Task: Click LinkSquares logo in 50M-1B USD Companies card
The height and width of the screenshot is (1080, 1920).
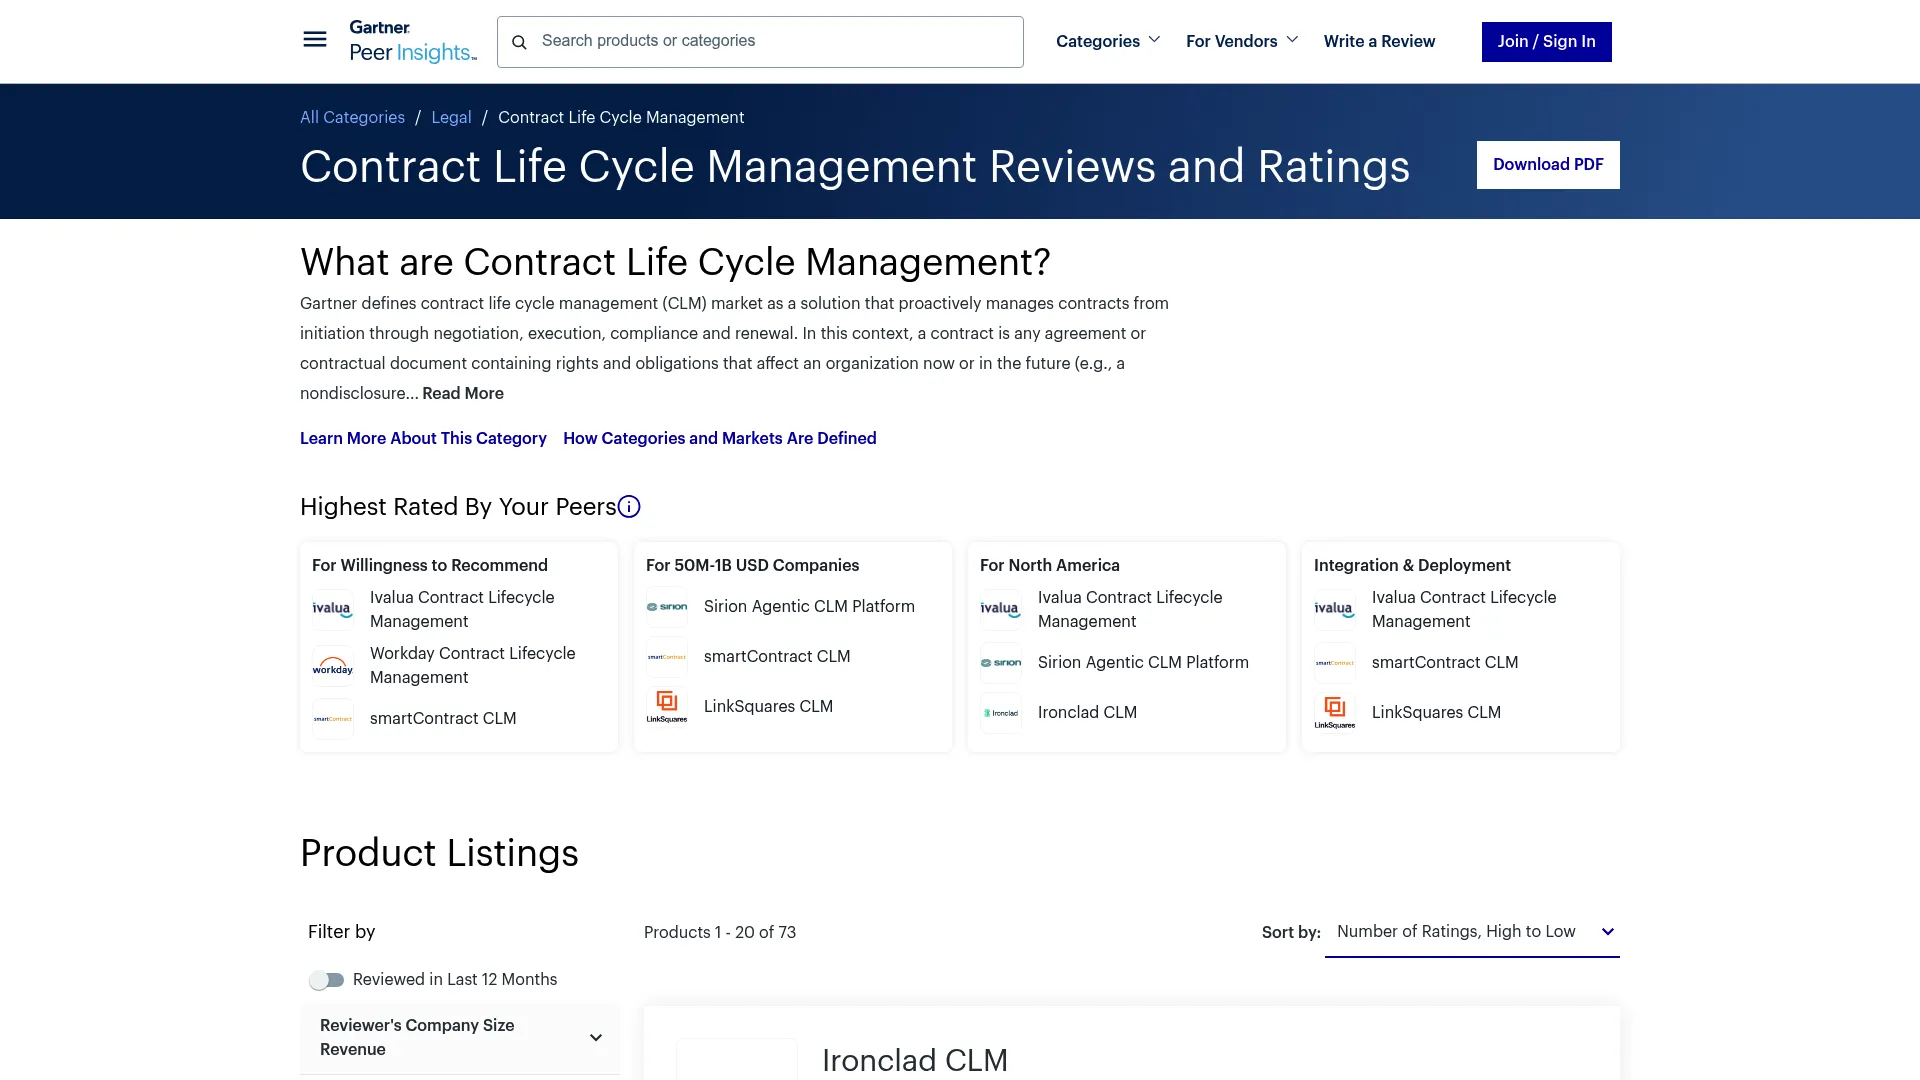Action: click(667, 707)
